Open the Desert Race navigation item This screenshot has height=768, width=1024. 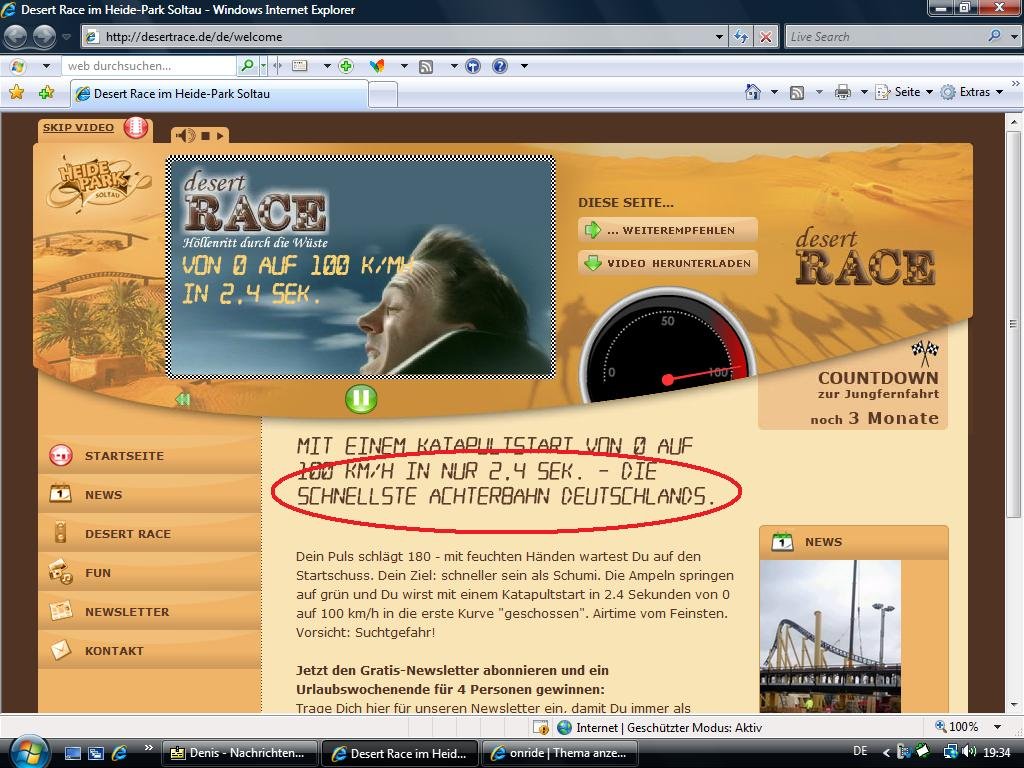click(x=150, y=534)
